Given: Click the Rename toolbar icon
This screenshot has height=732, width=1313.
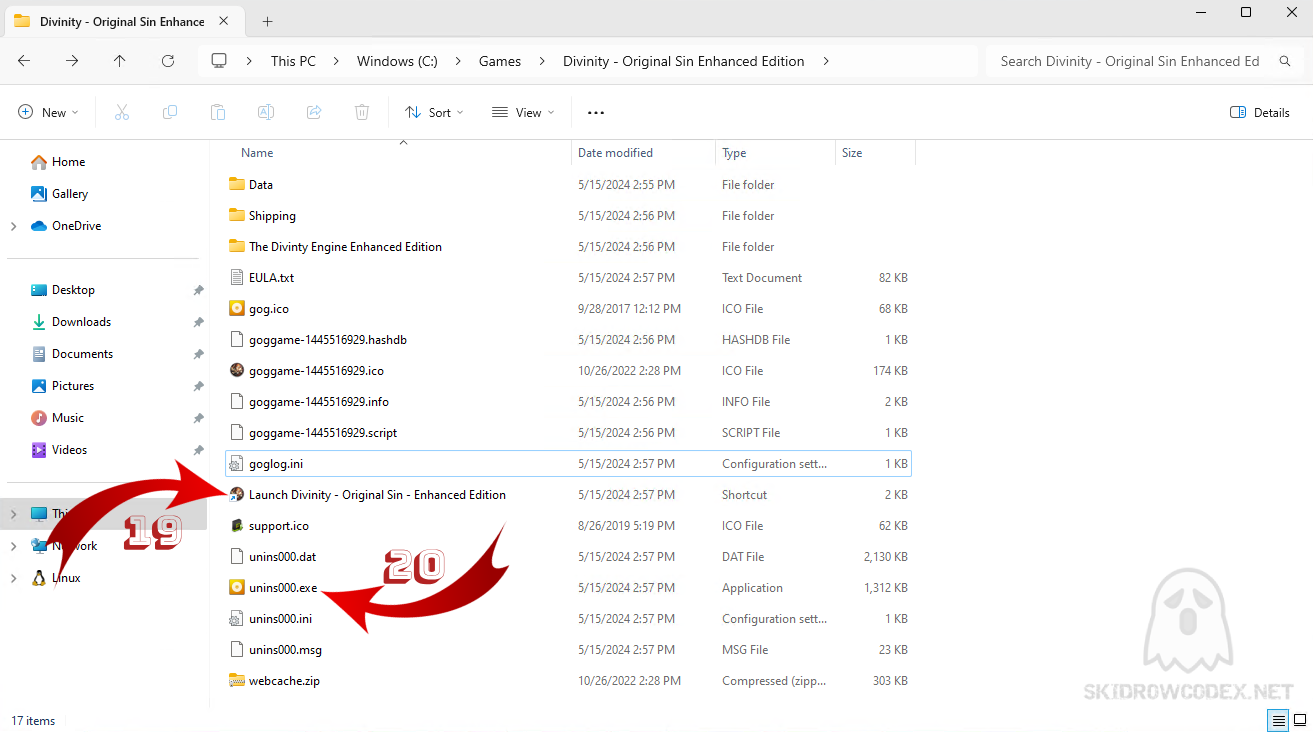Looking at the screenshot, I should 266,112.
